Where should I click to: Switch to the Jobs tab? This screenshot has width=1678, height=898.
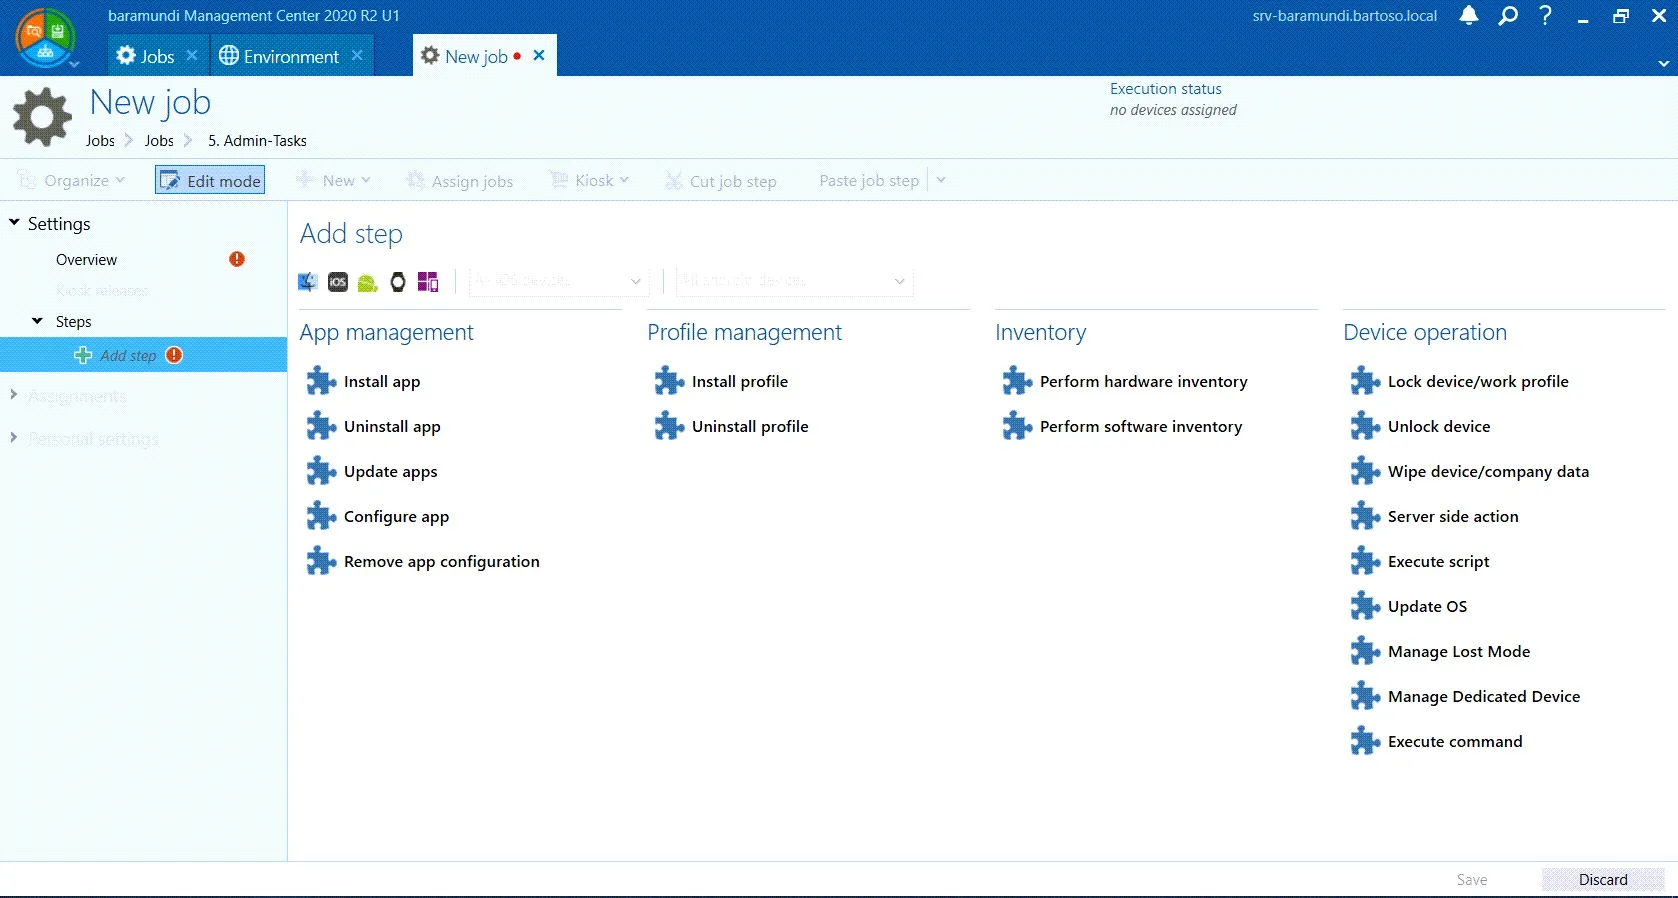pyautogui.click(x=146, y=56)
